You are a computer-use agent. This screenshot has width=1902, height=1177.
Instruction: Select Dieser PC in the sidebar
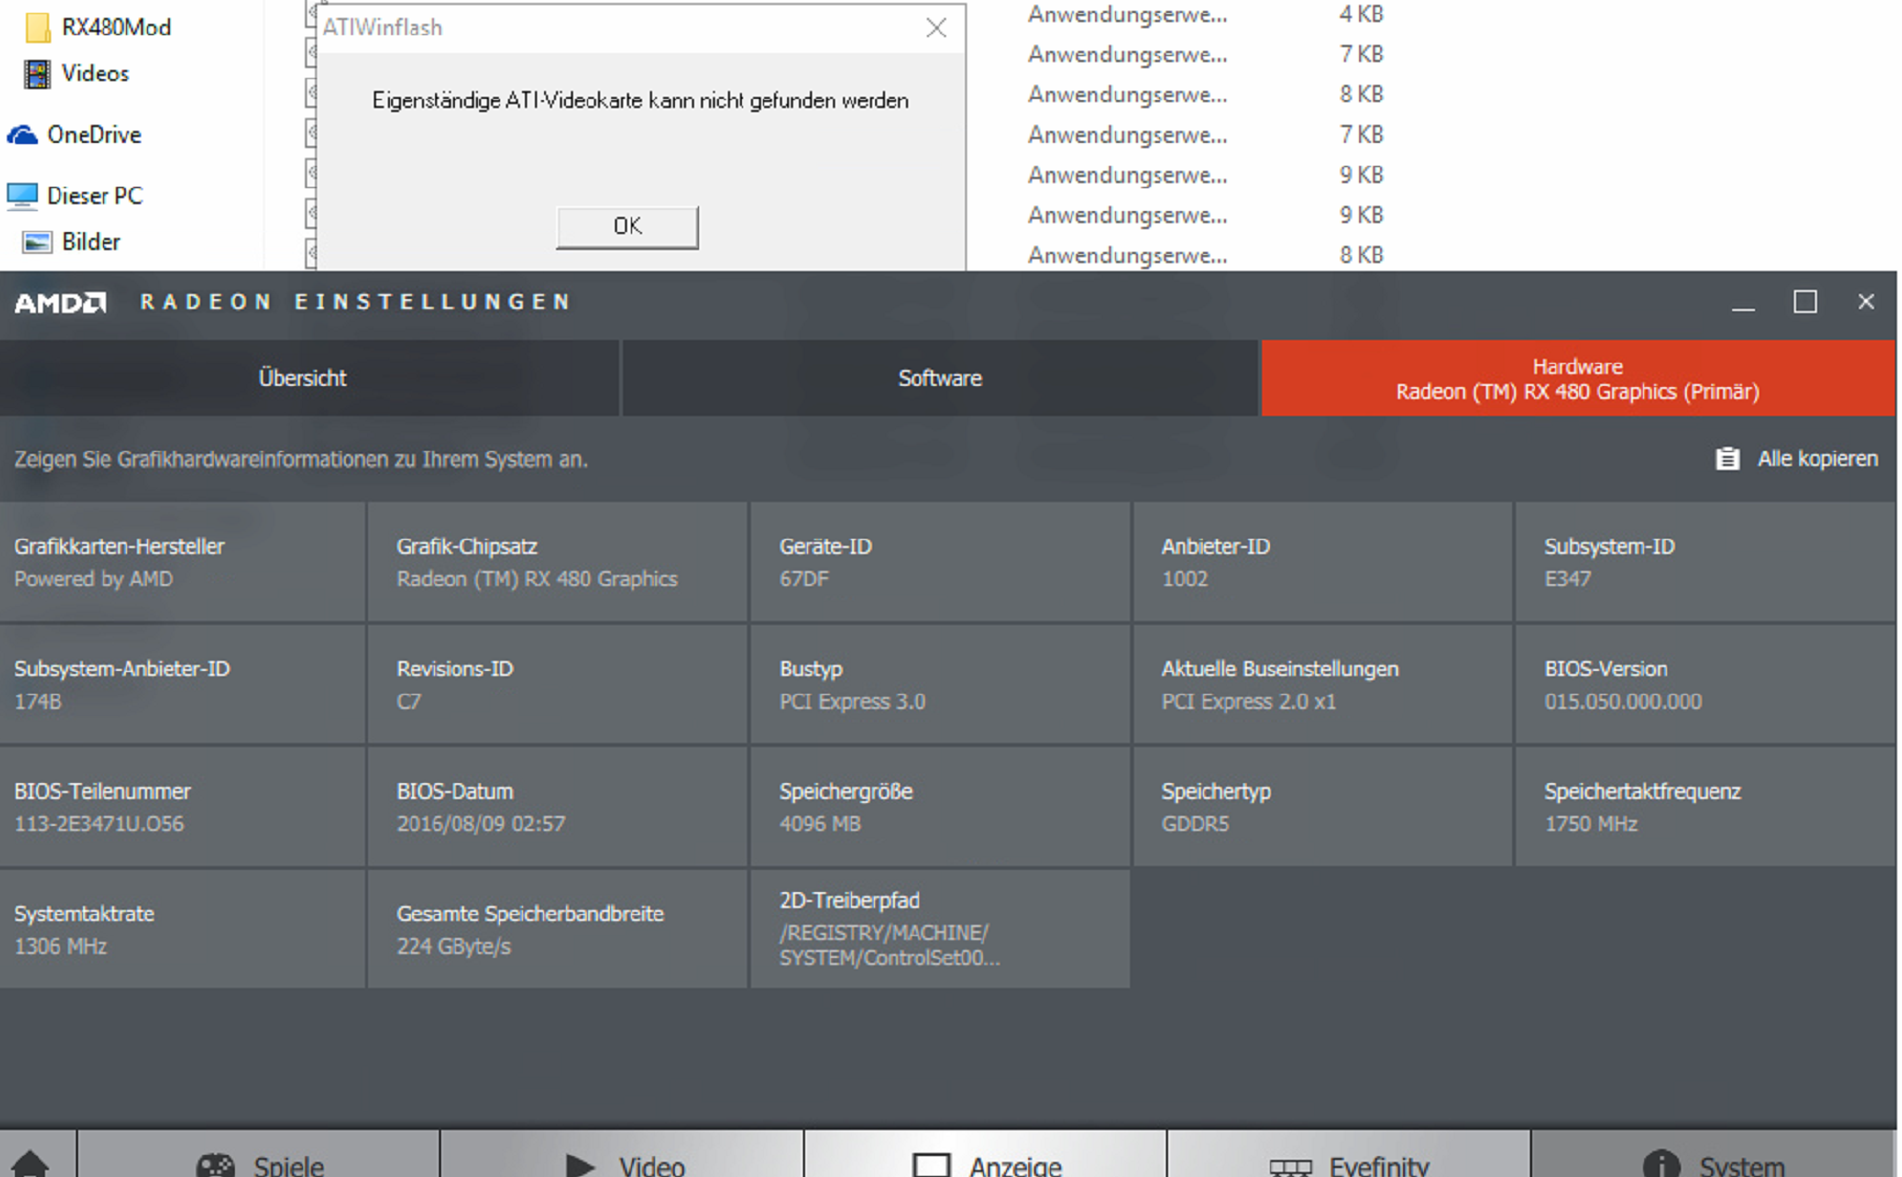point(94,195)
